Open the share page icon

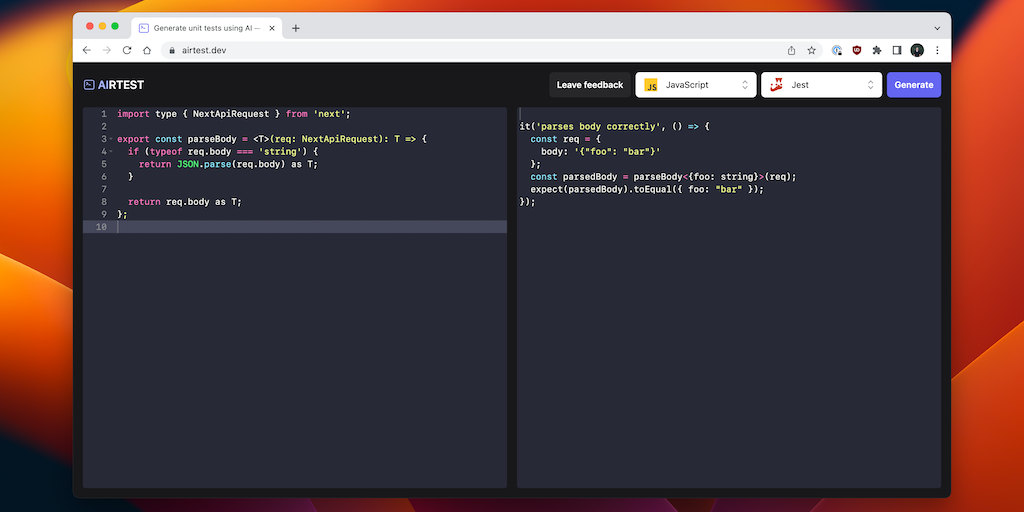point(792,50)
